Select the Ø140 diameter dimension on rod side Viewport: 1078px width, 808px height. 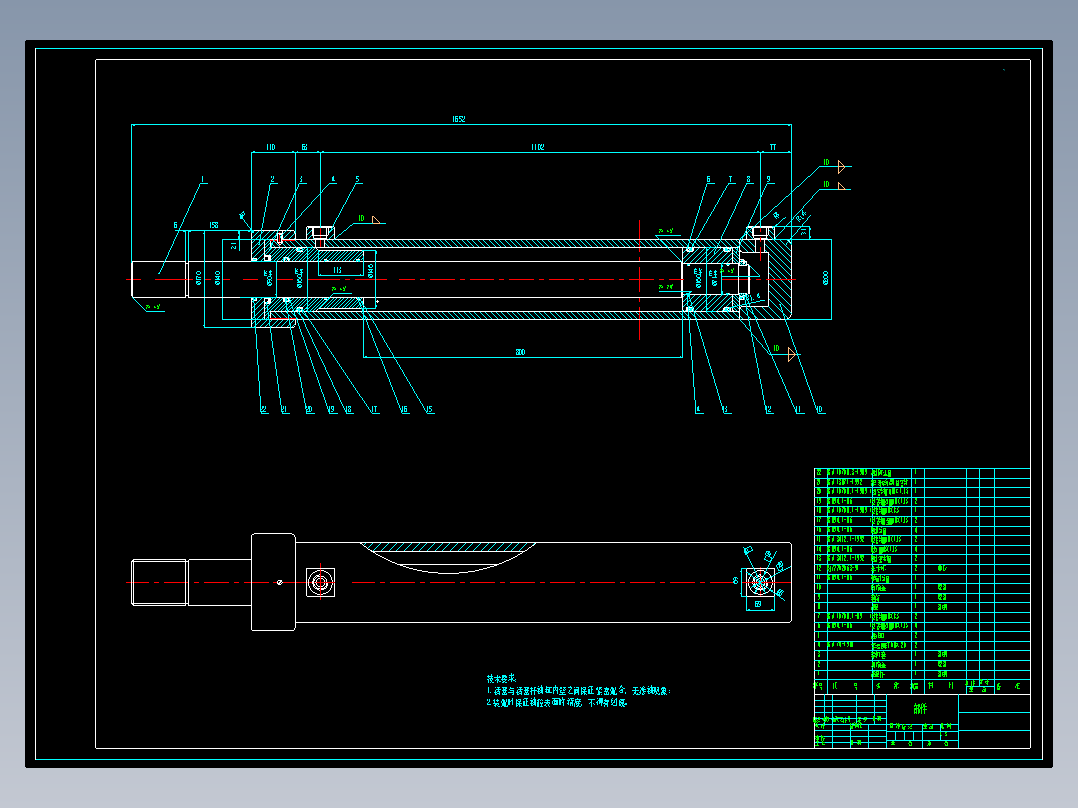tap(218, 278)
